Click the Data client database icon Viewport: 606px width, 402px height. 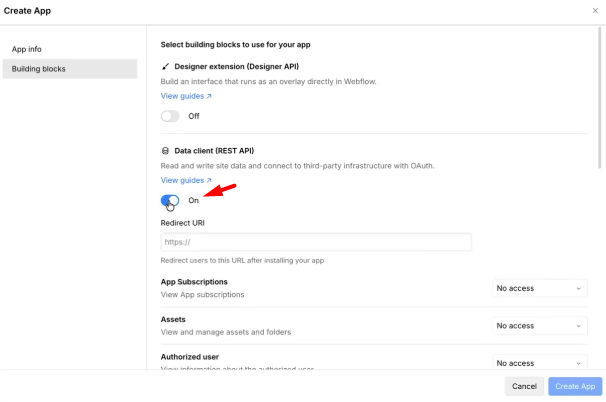pyautogui.click(x=165, y=151)
